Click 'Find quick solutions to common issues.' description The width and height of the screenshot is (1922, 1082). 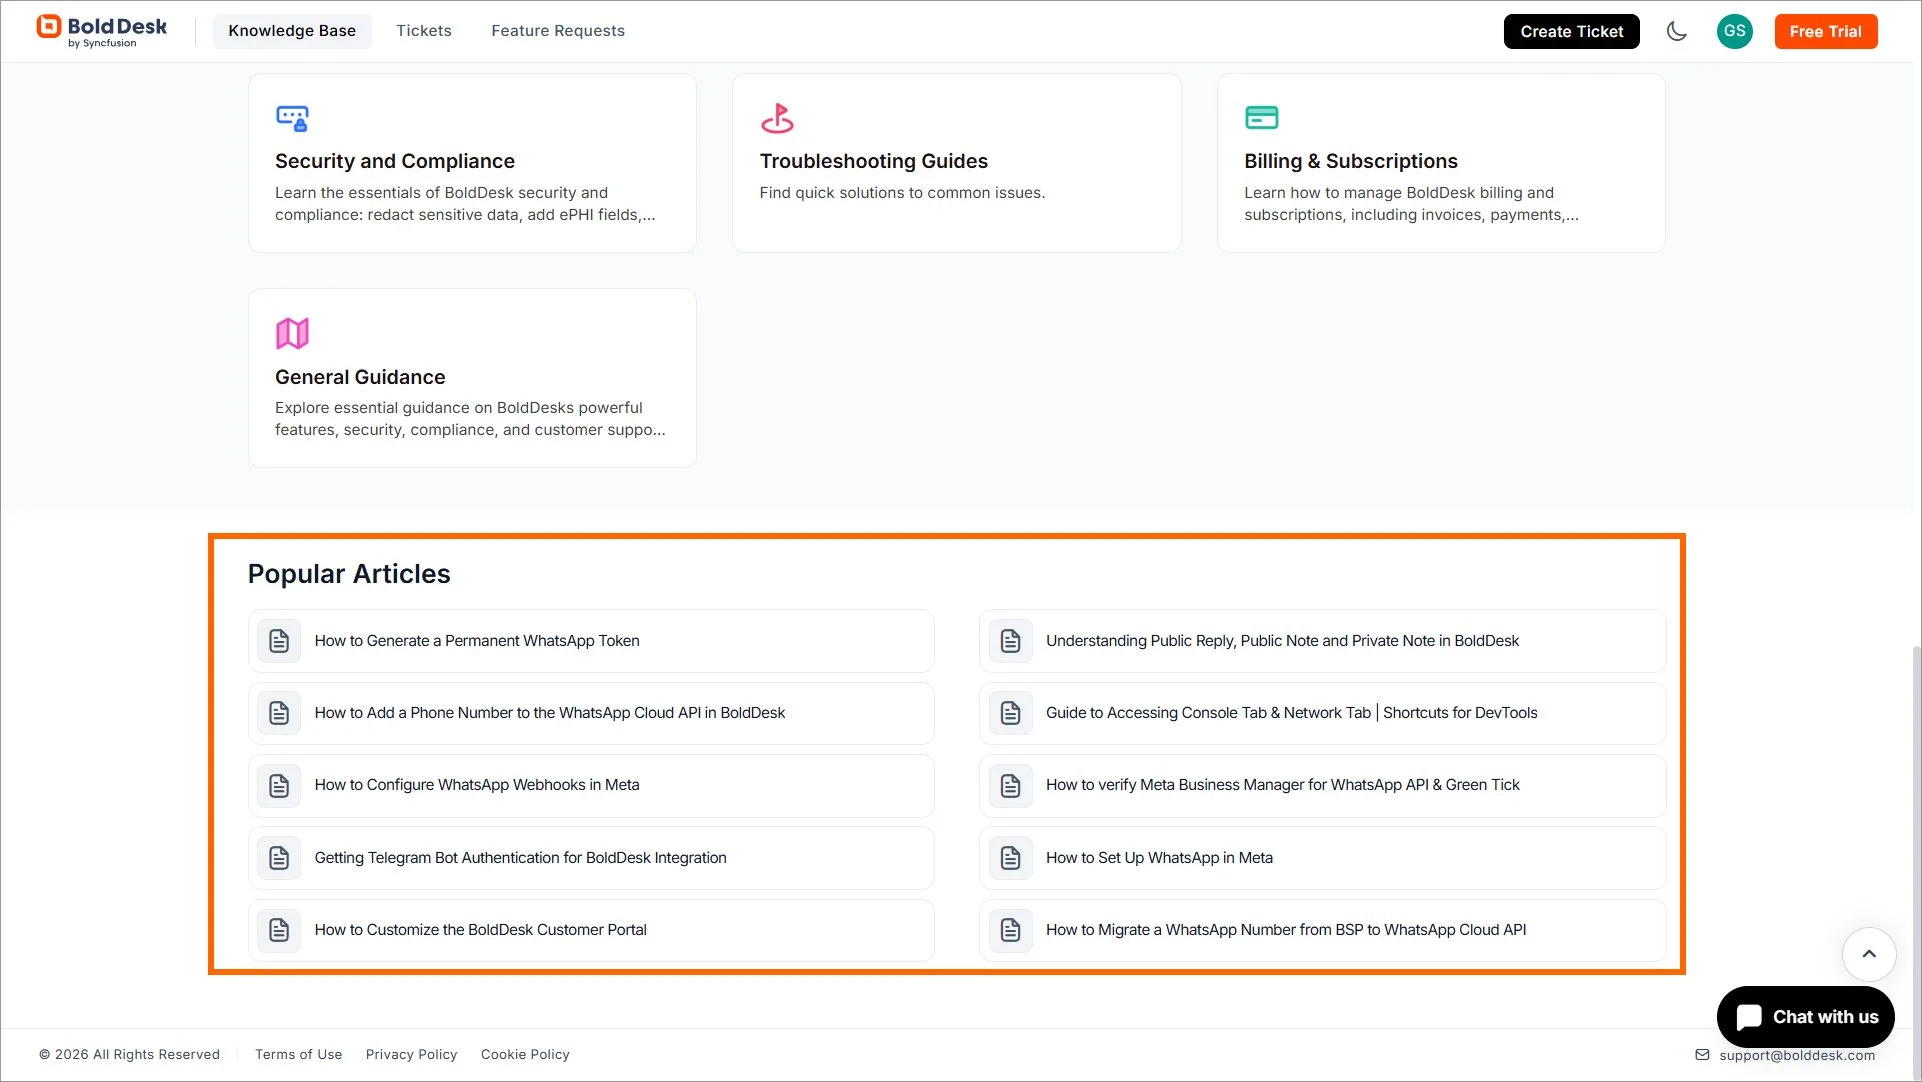(x=902, y=193)
